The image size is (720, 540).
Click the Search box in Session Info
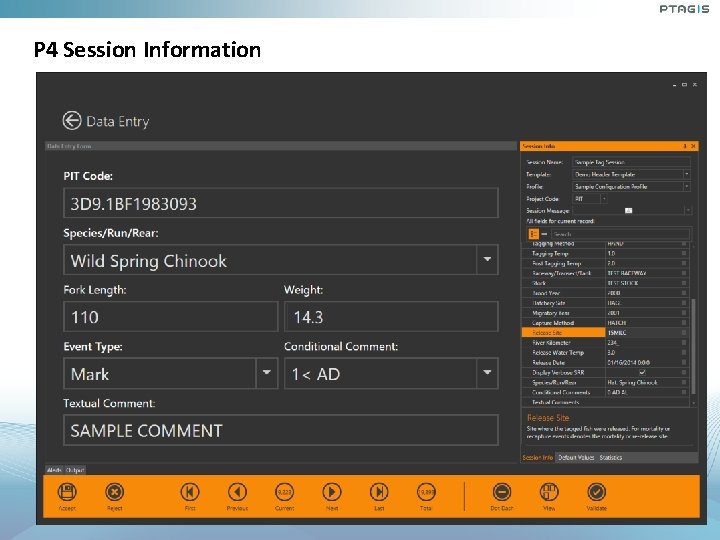pos(620,234)
